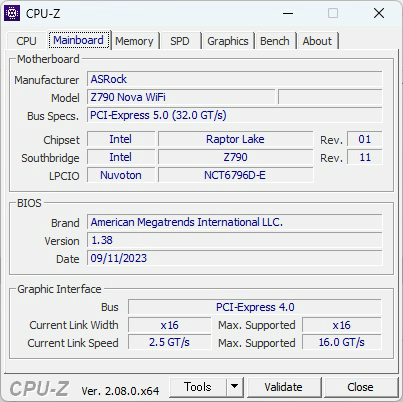This screenshot has width=403, height=402.
Task: Click the BIOS Date 09/11/2023 value
Action: [x=235, y=258]
